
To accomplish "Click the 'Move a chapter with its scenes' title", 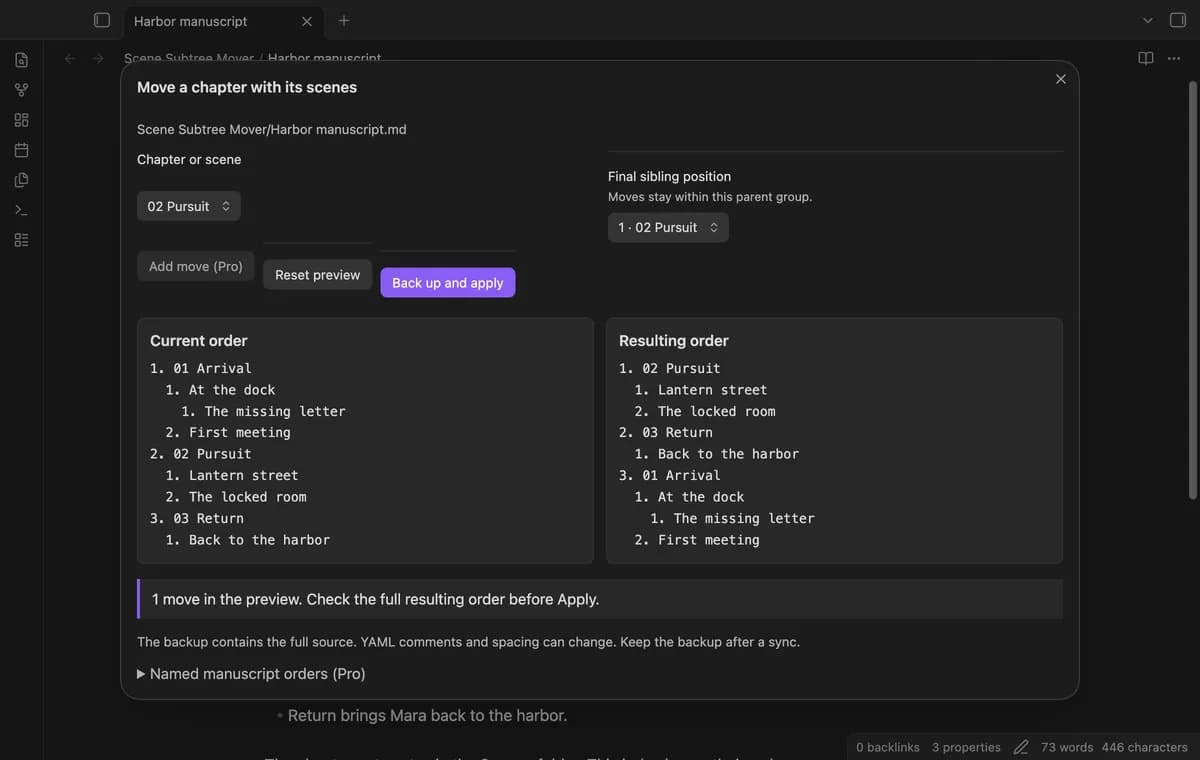I will pyautogui.click(x=247, y=87).
